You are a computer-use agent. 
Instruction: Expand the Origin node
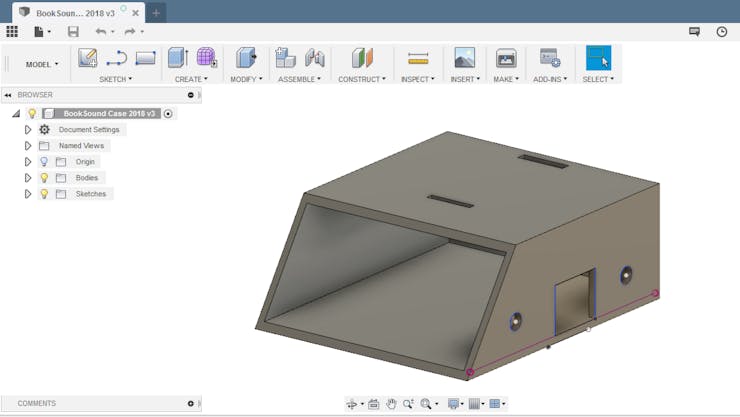(x=28, y=162)
